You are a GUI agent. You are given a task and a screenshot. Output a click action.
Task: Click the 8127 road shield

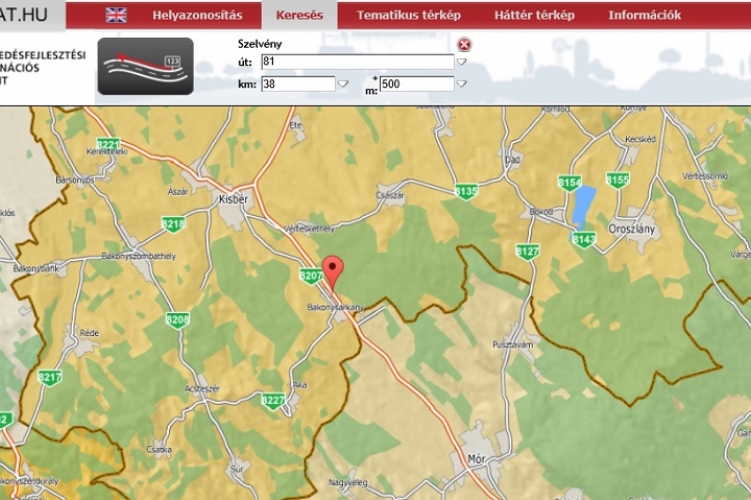point(527,251)
